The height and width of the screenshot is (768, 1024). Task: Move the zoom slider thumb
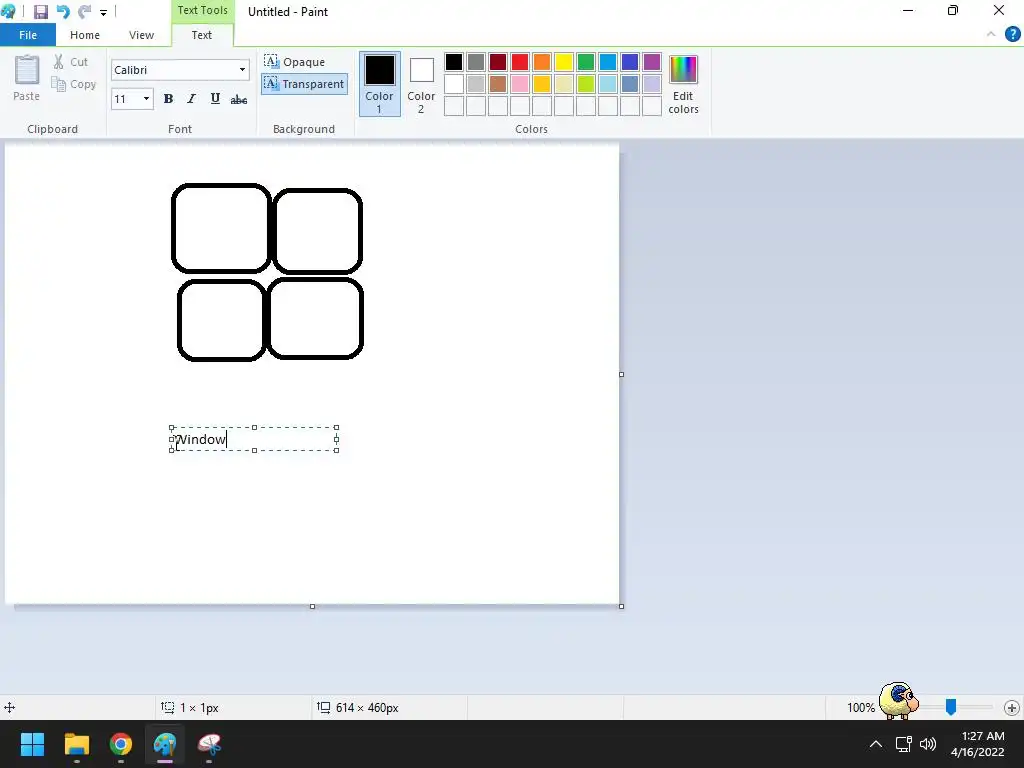point(951,707)
